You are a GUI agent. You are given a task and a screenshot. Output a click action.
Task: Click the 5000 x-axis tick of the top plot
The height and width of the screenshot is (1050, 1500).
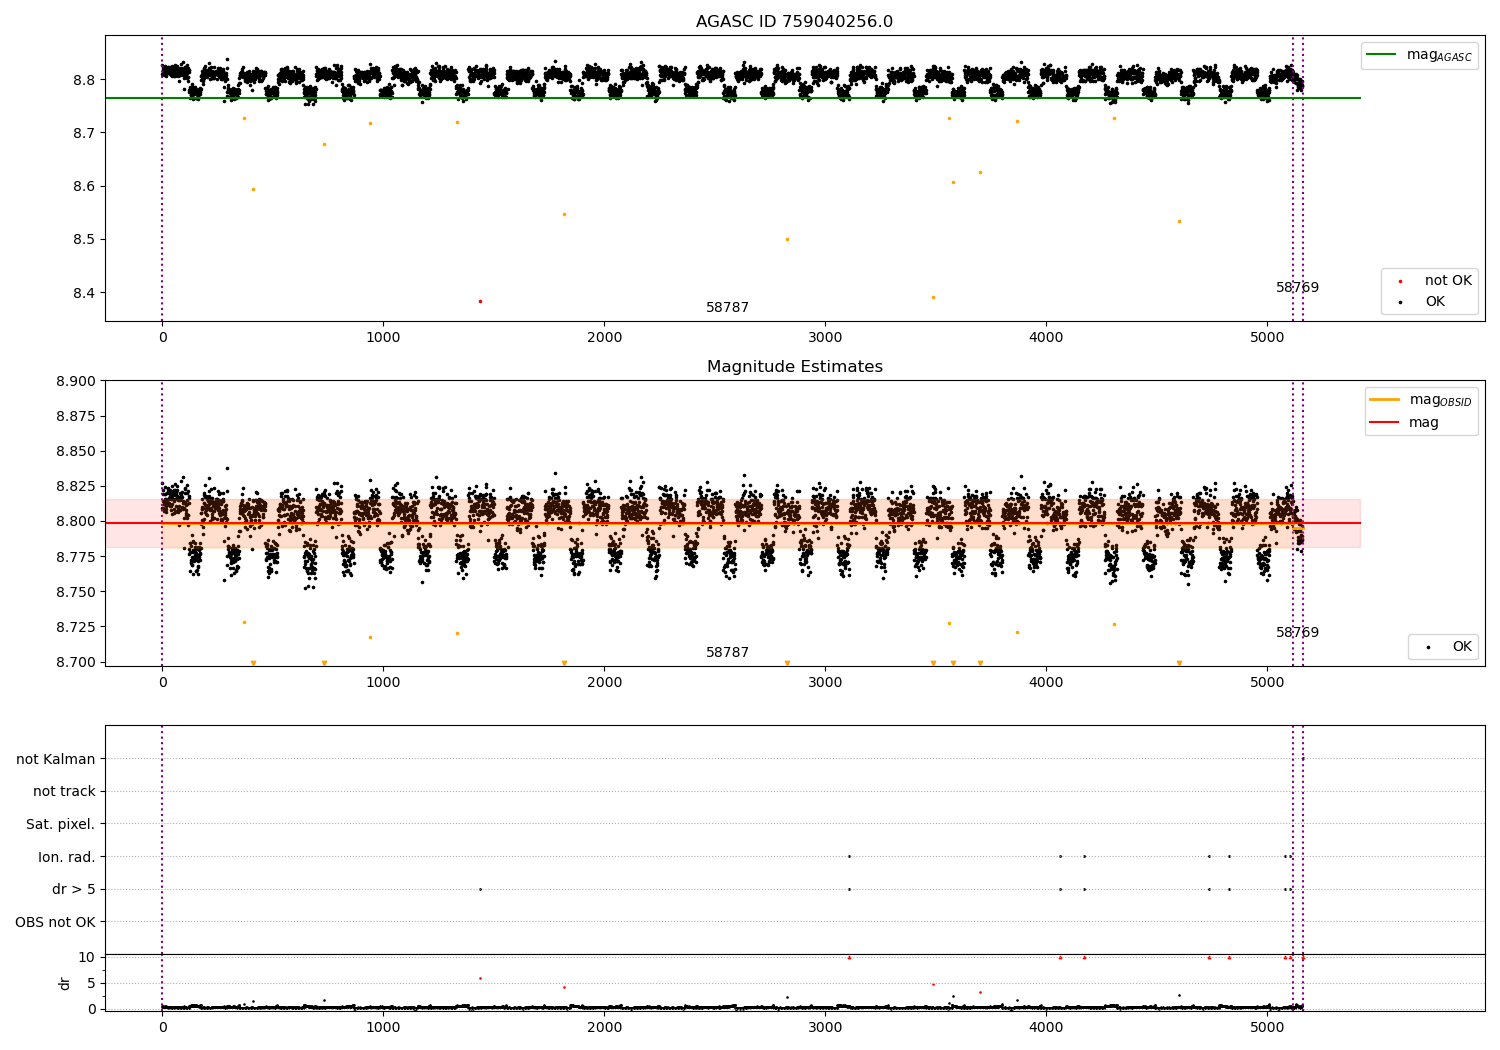pyautogui.click(x=1267, y=338)
